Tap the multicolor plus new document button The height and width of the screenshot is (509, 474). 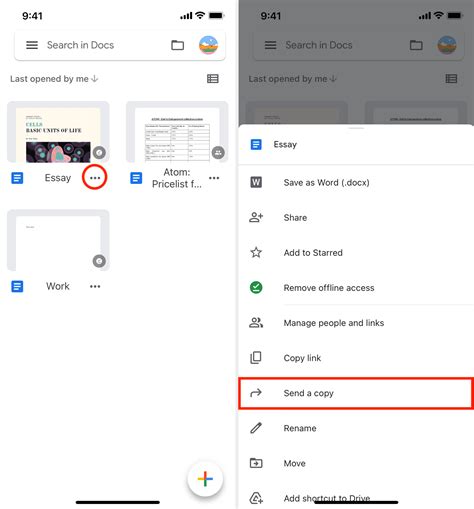pyautogui.click(x=205, y=479)
